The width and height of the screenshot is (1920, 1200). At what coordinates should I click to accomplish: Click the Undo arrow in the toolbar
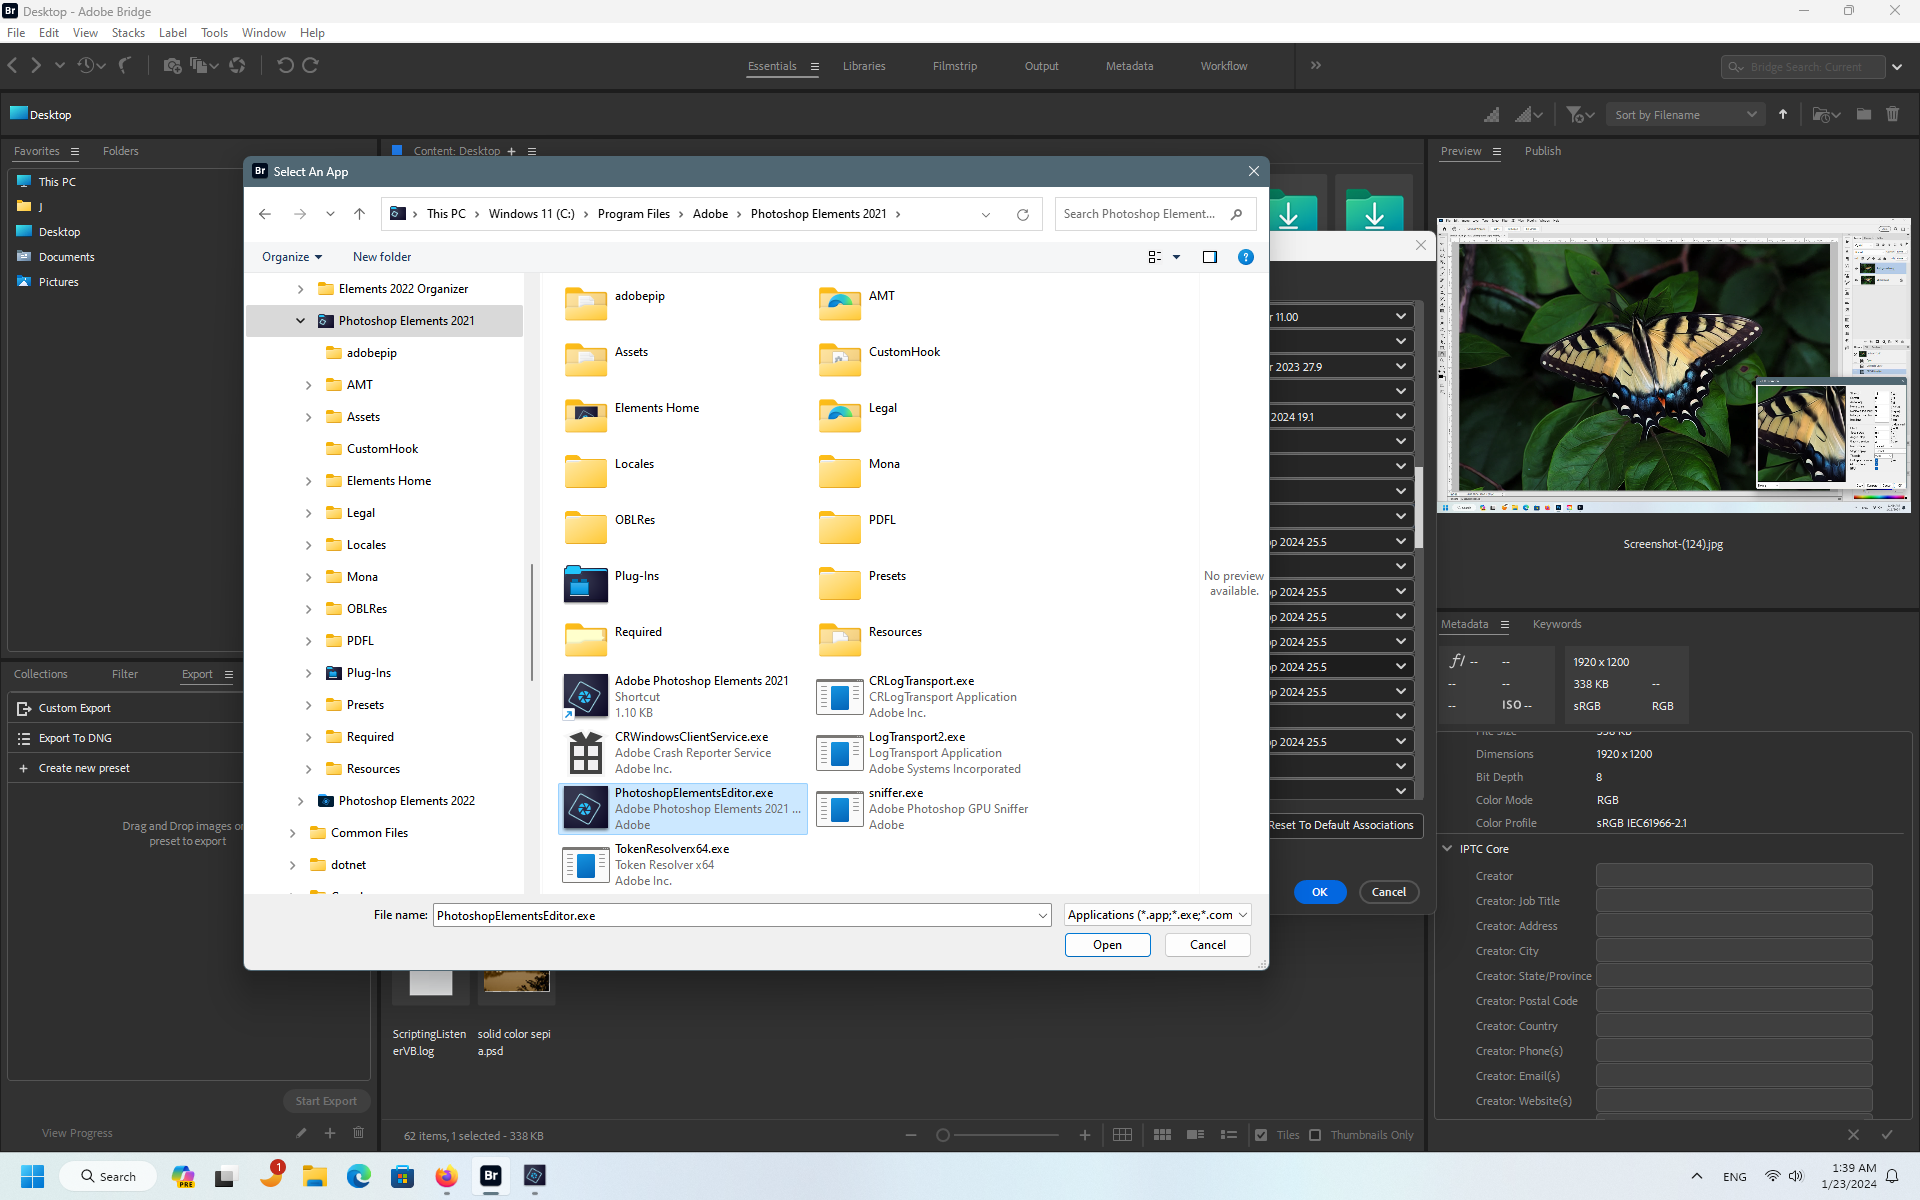click(x=286, y=65)
